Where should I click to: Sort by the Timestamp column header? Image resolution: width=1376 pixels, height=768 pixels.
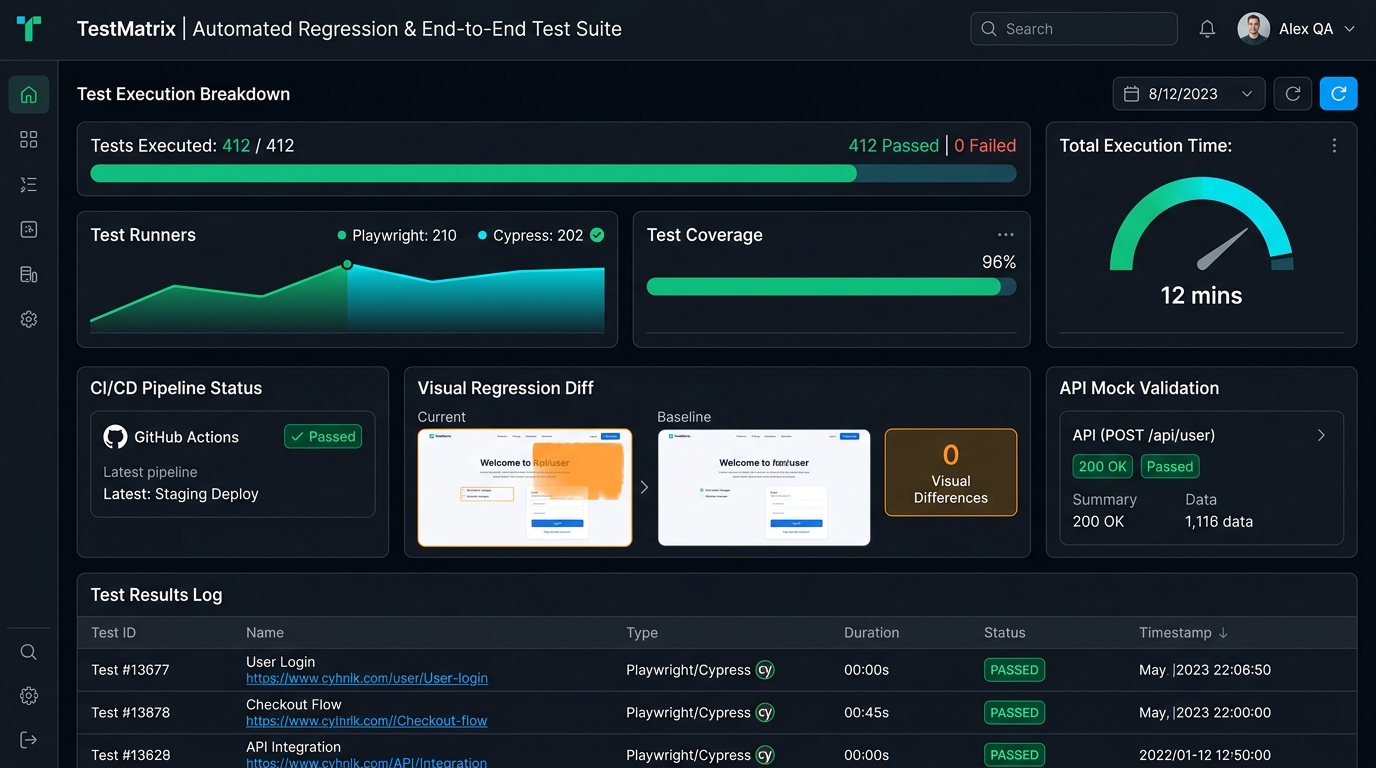pos(1184,633)
